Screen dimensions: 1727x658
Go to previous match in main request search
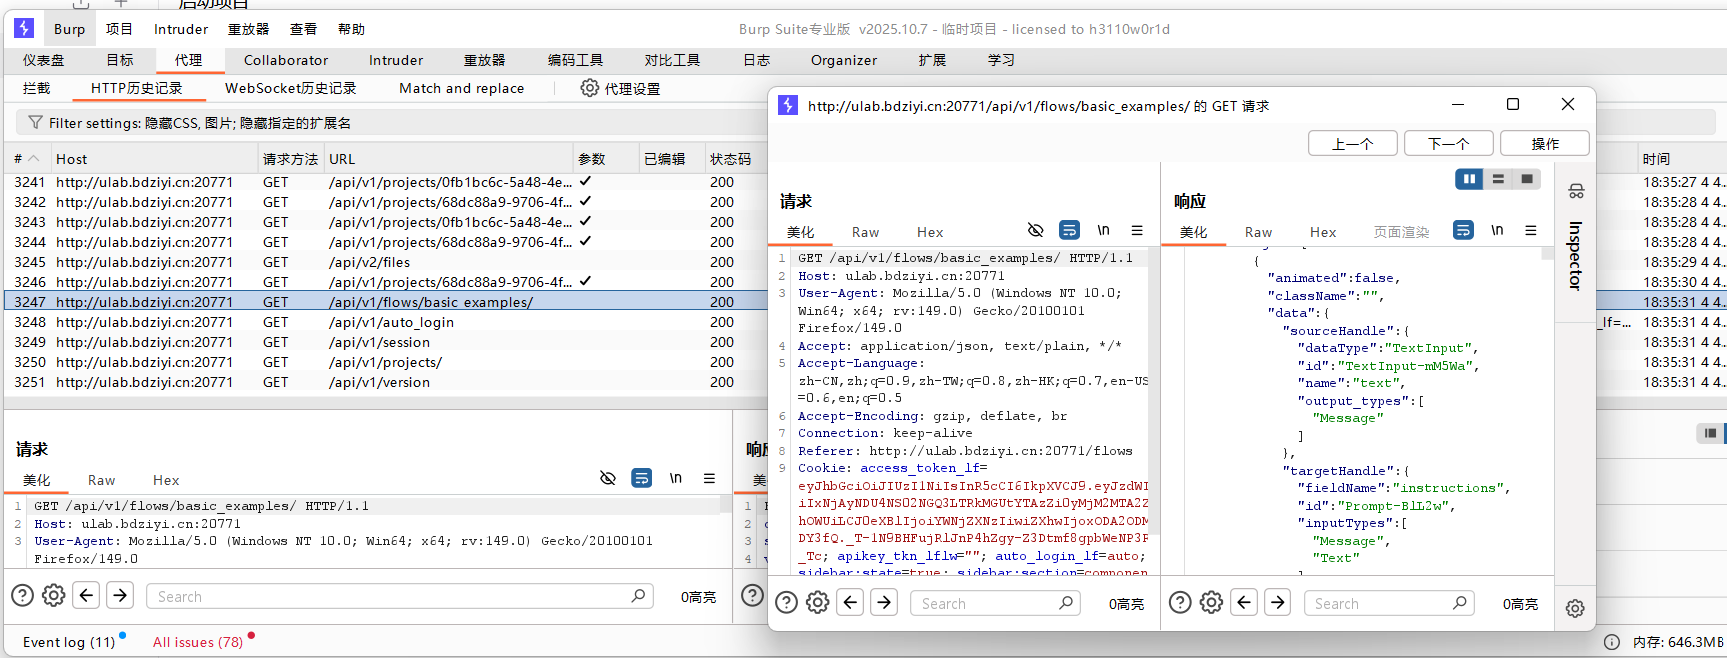(x=87, y=596)
